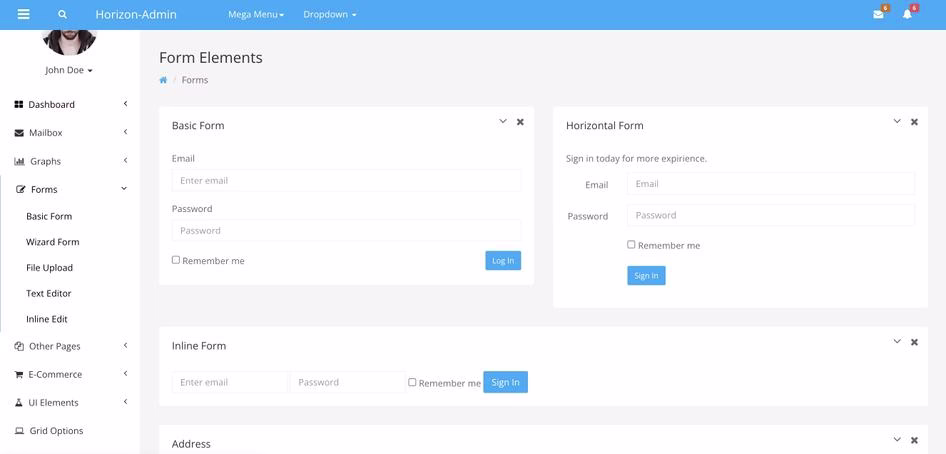The image size is (946, 454).
Task: Click the Forms breadcrumb text
Action: pyautogui.click(x=195, y=80)
